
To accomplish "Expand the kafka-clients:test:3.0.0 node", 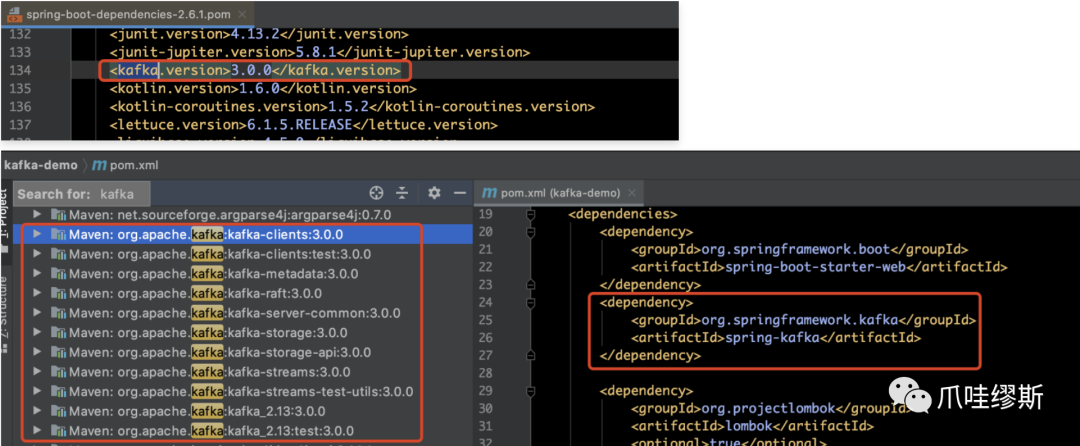I will coord(37,253).
